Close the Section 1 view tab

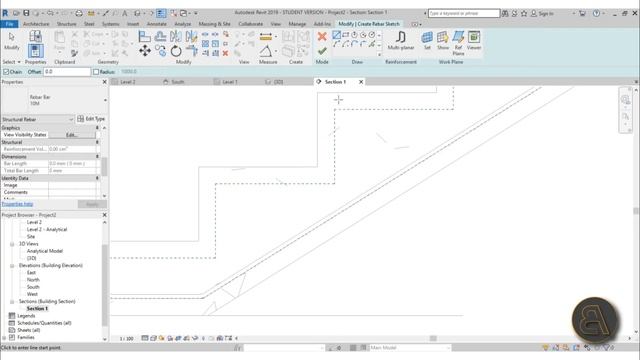361,82
